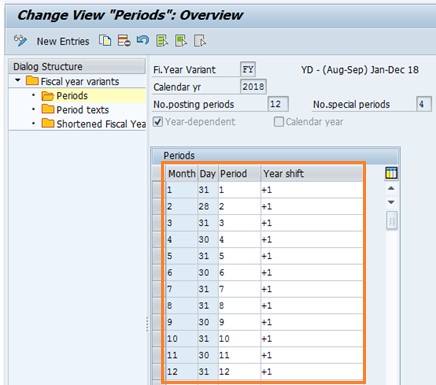
Task: Click the Calendar yr input field
Action: point(253,87)
